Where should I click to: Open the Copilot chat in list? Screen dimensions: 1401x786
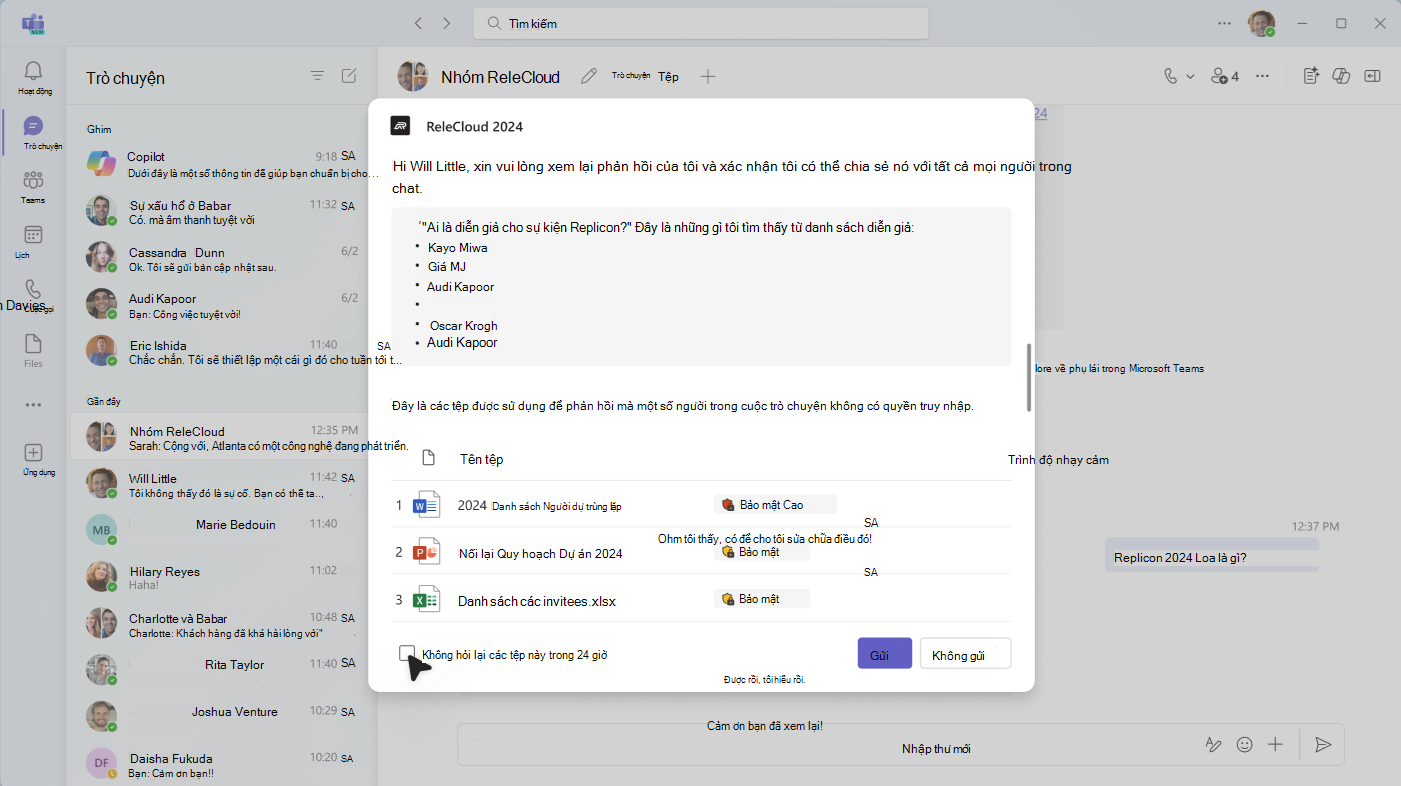(221, 164)
